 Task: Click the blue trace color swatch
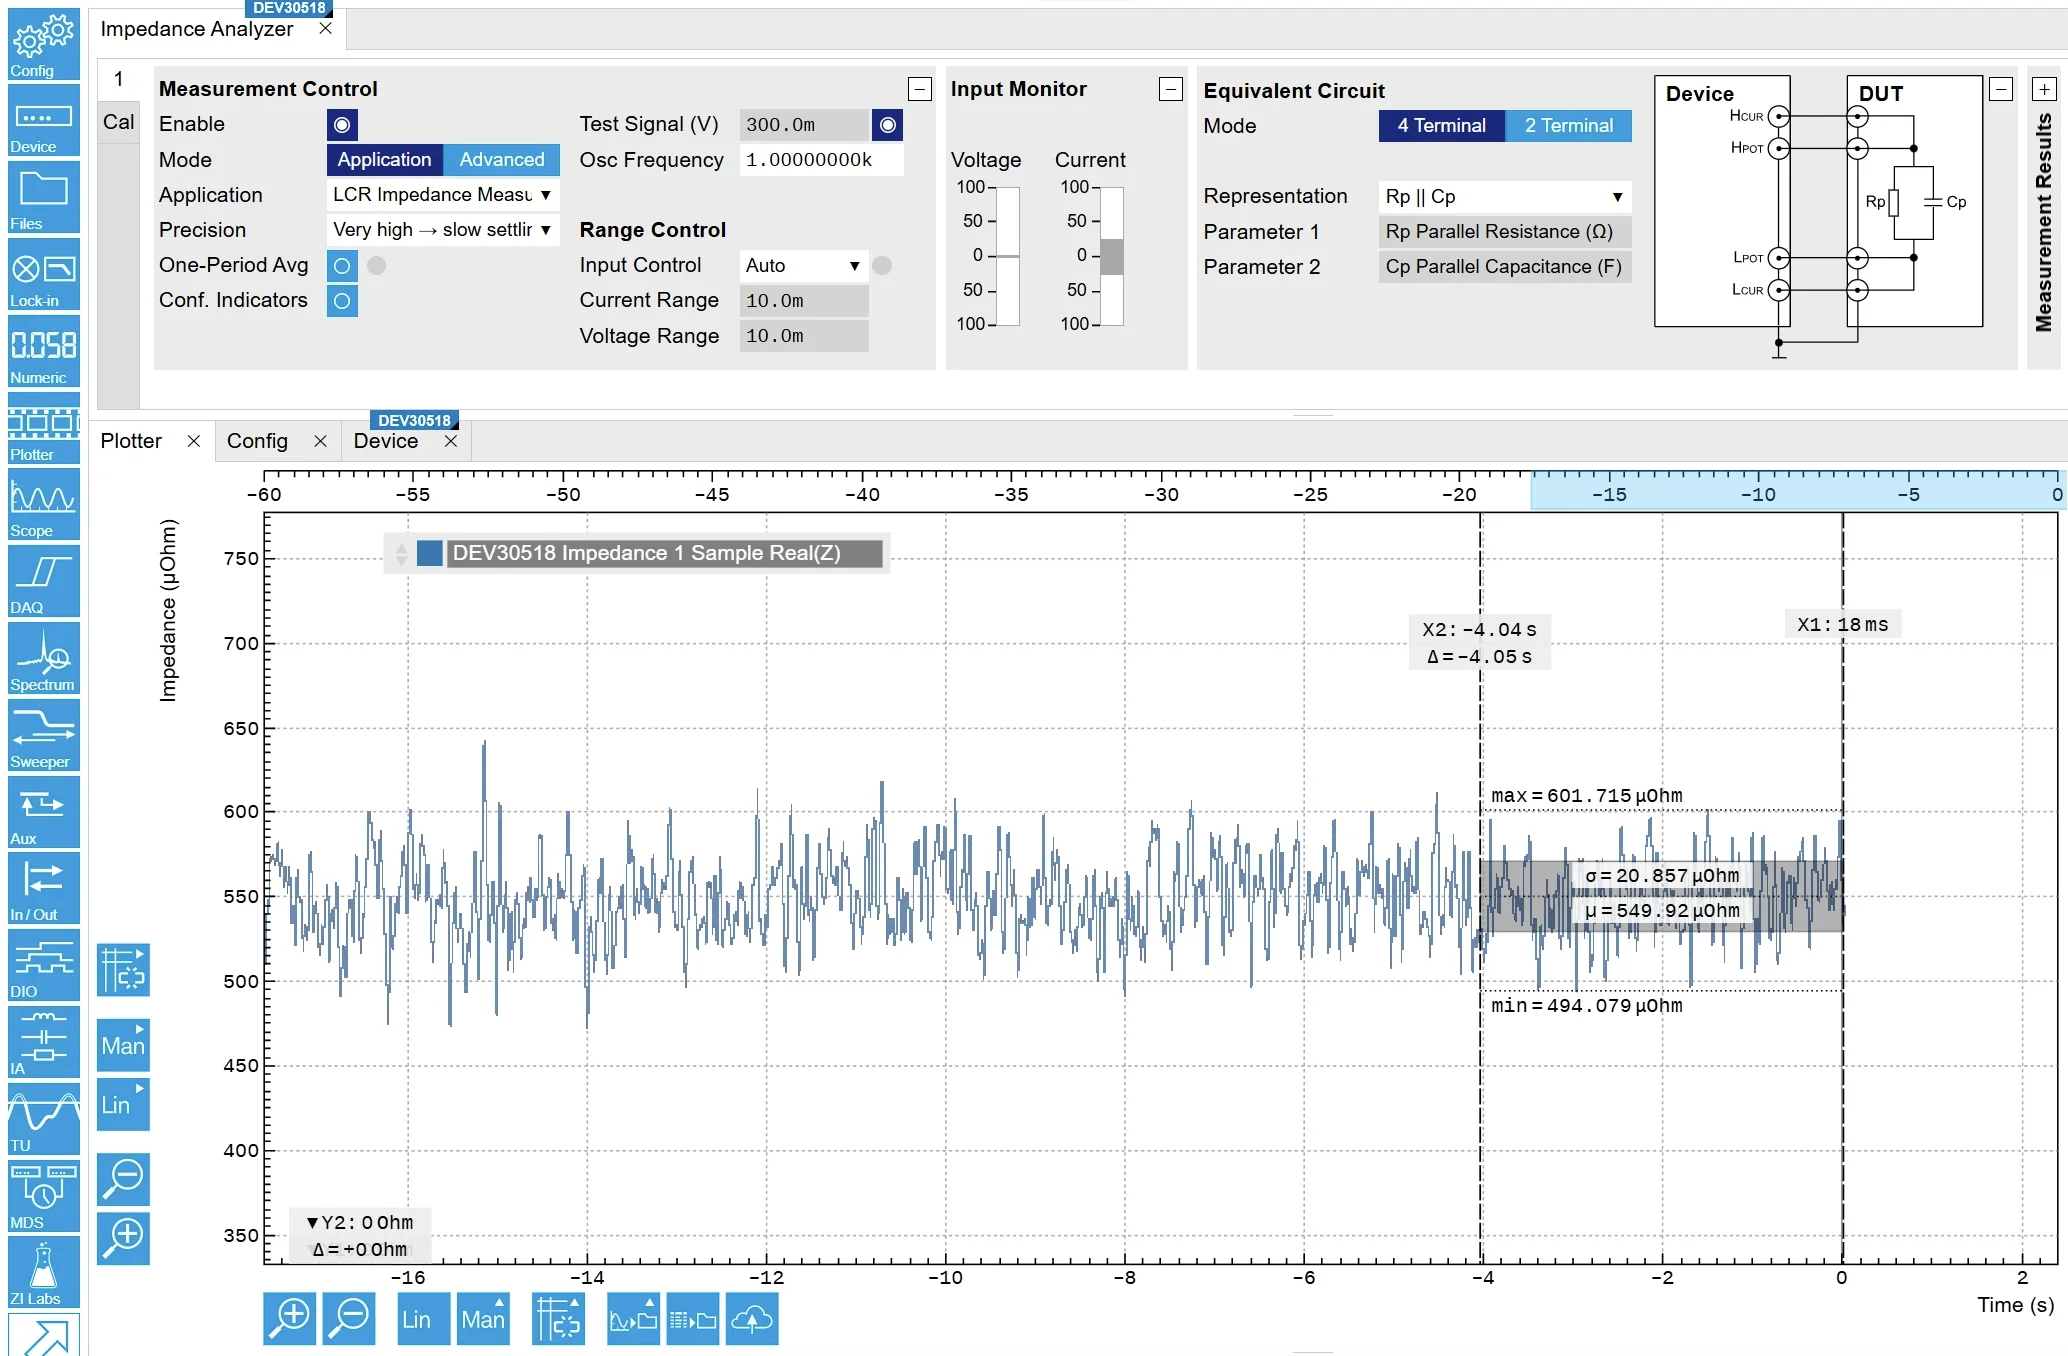coord(430,553)
